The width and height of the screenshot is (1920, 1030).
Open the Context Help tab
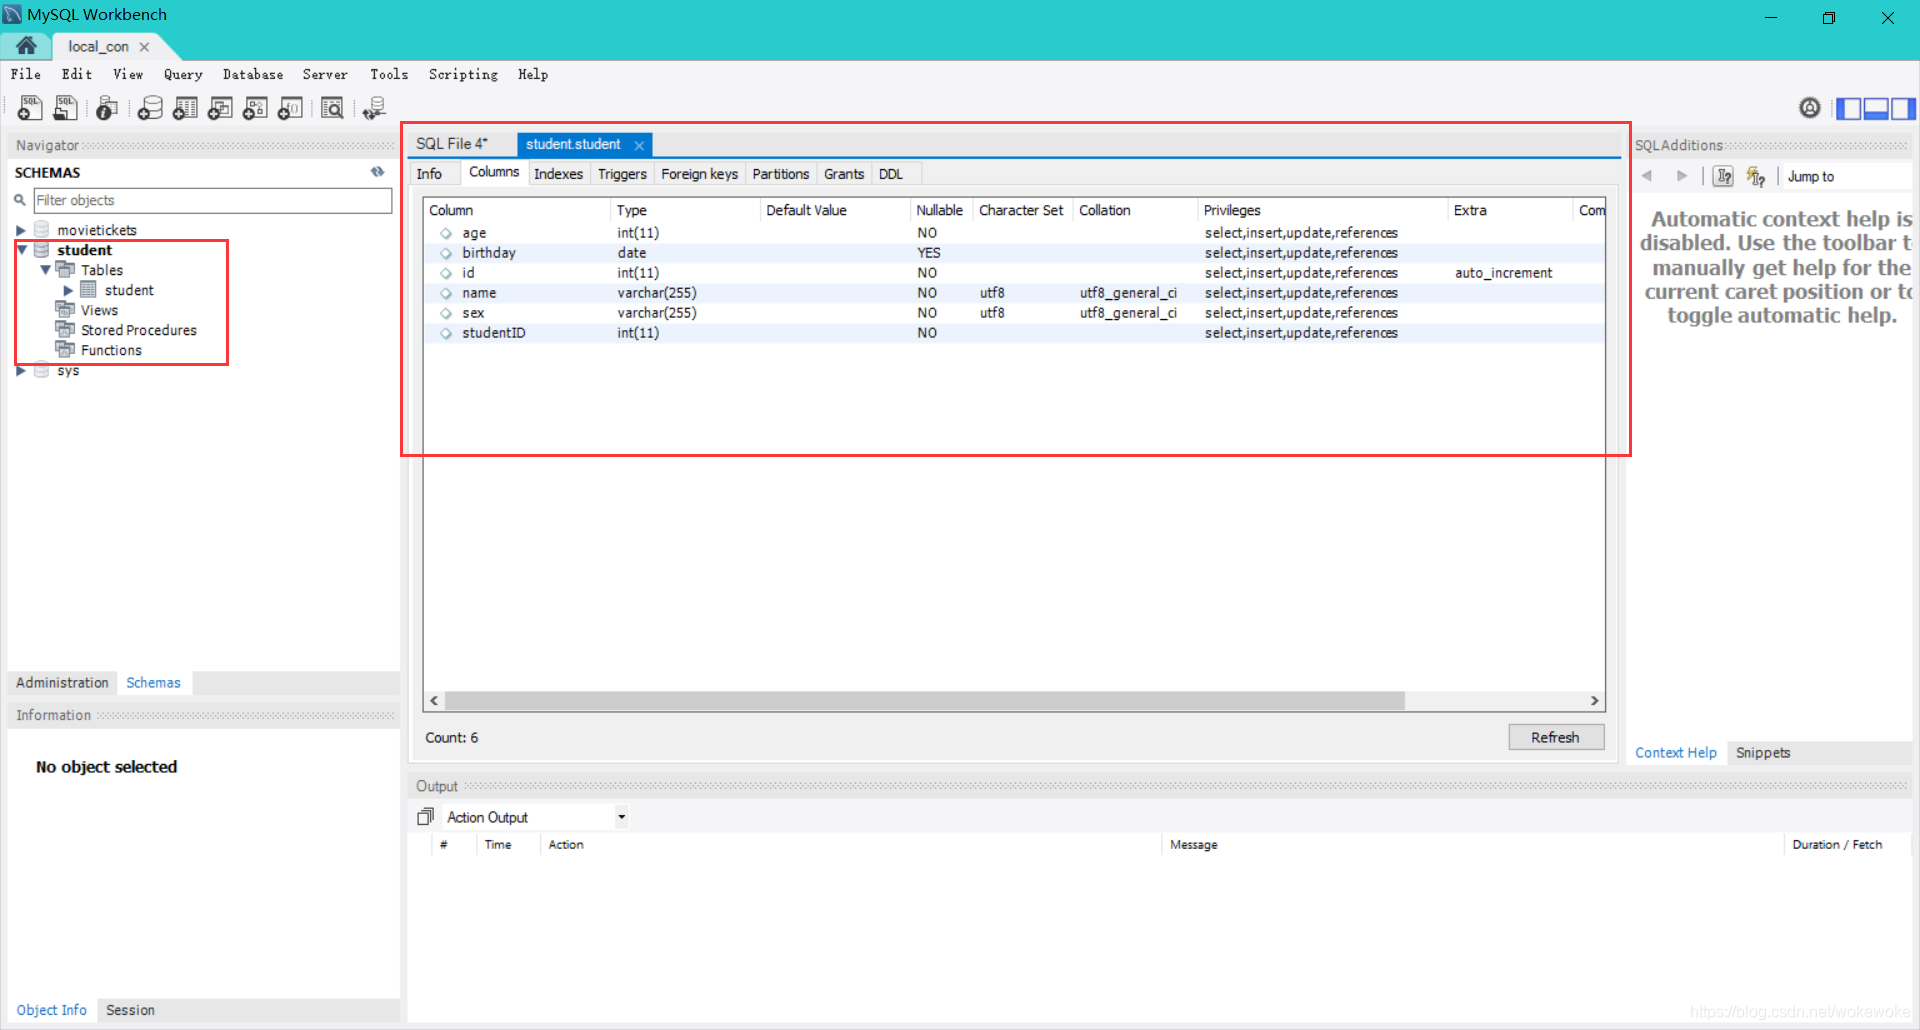[x=1676, y=753]
